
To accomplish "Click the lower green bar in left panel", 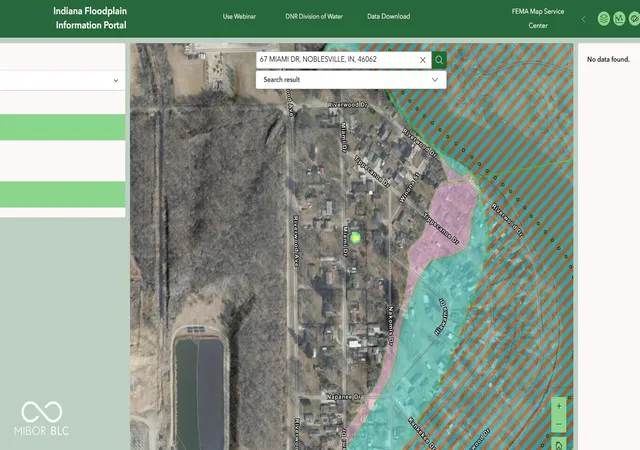I will click(x=62, y=194).
